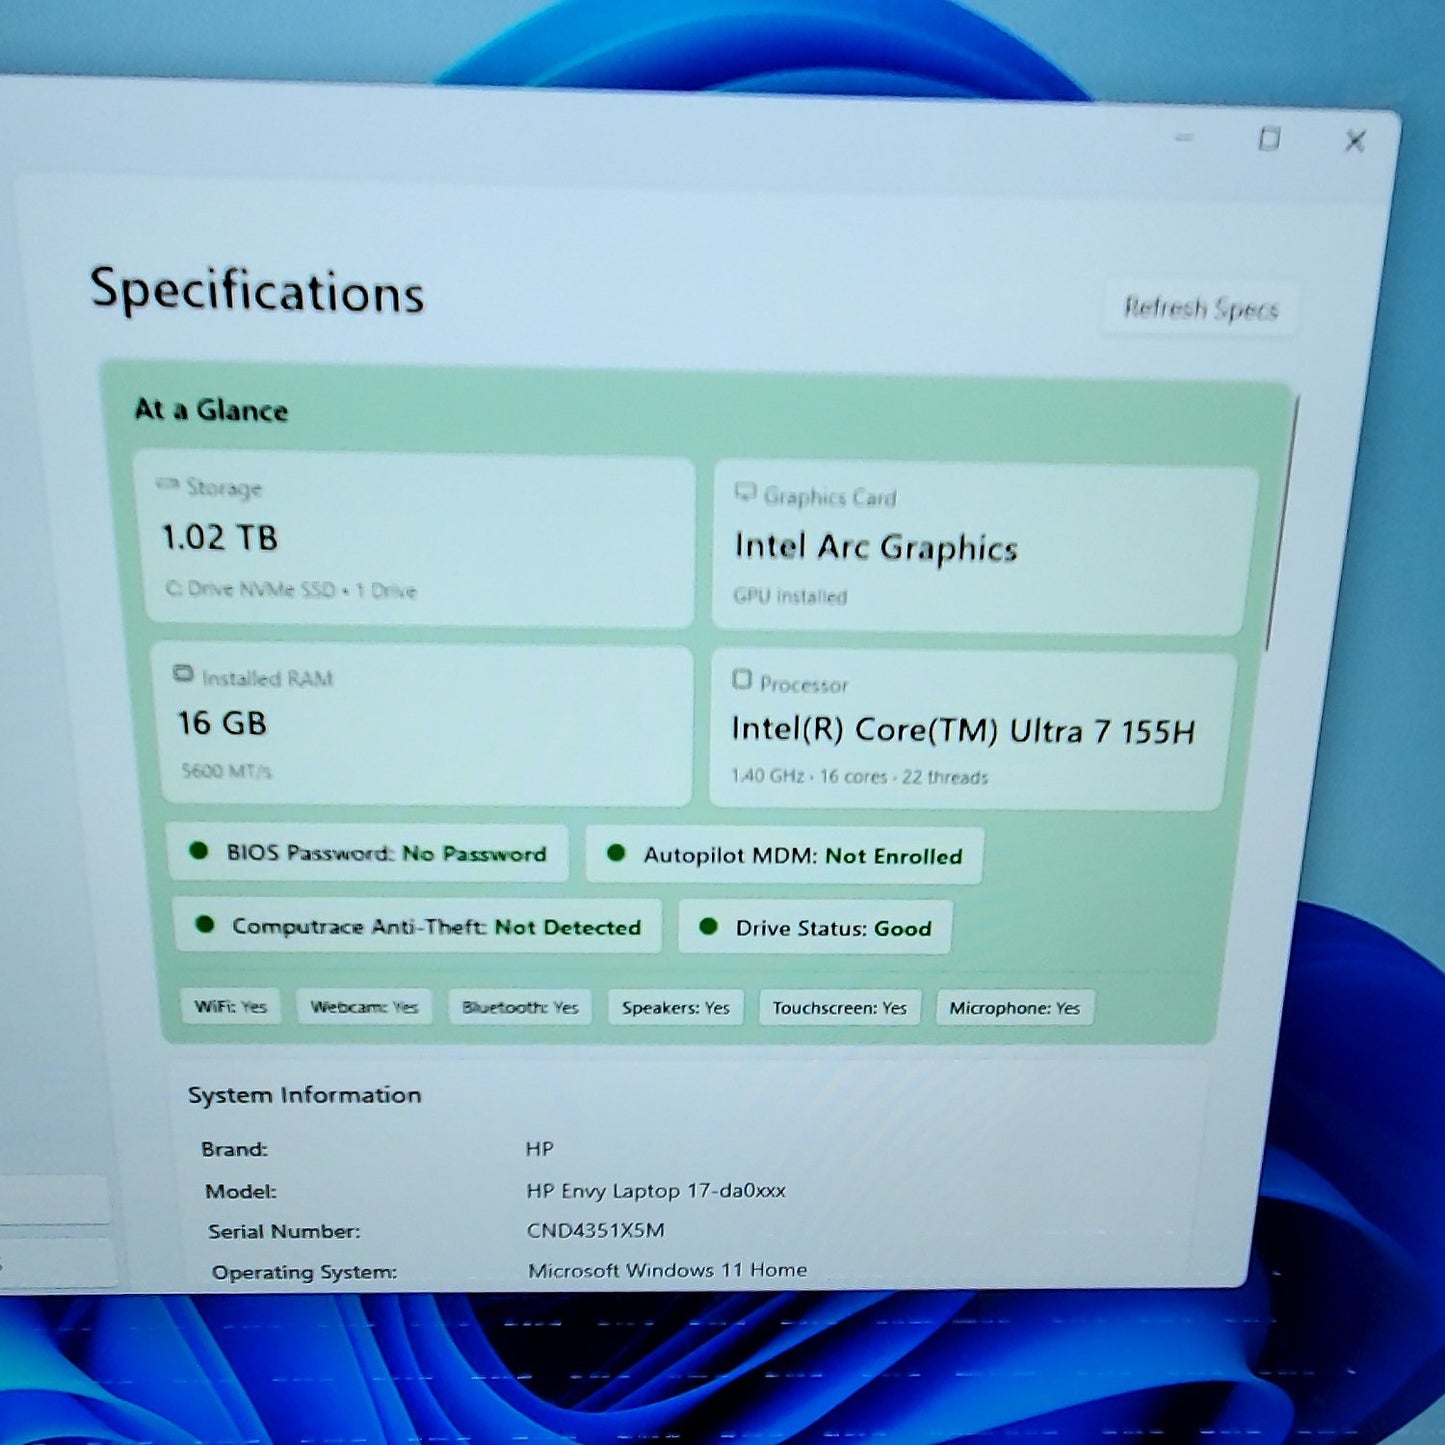Screen dimensions: 1445x1445
Task: Select the serial number CND4351X5M text
Action: point(596,1230)
